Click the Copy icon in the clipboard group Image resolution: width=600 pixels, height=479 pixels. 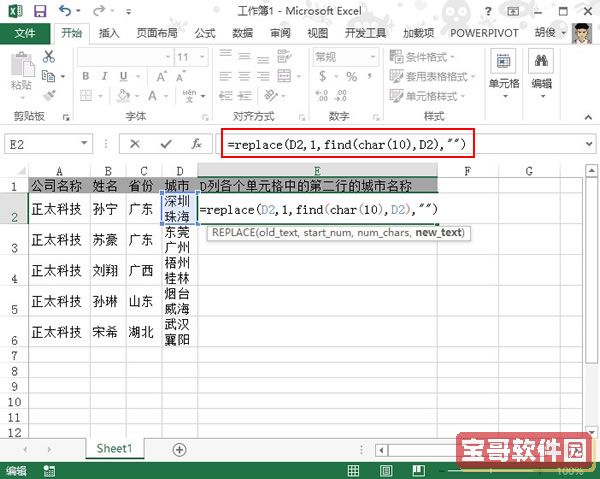point(49,76)
